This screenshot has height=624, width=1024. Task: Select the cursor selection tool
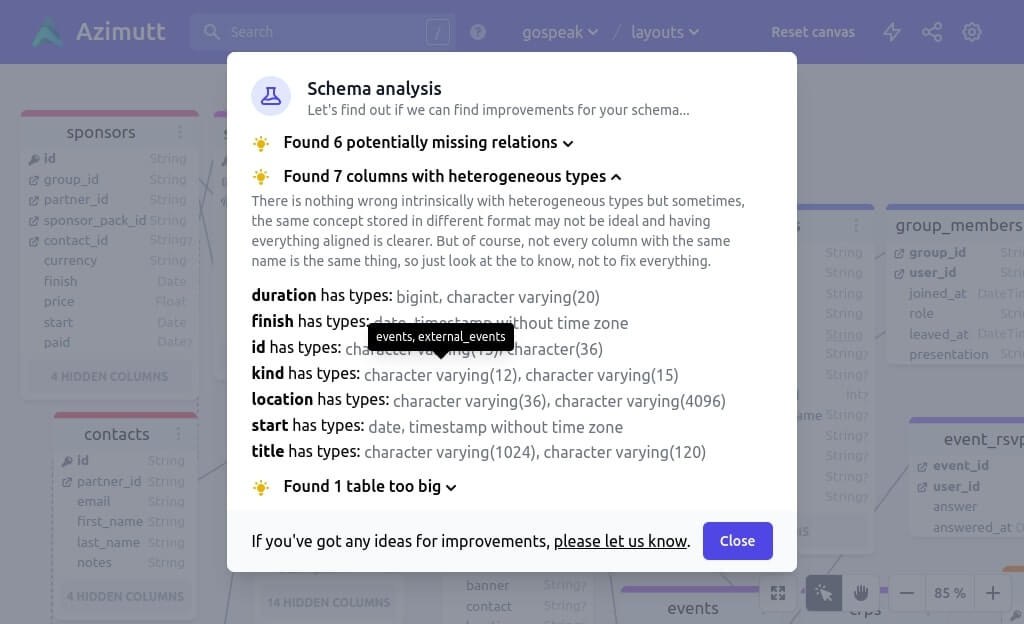[823, 593]
